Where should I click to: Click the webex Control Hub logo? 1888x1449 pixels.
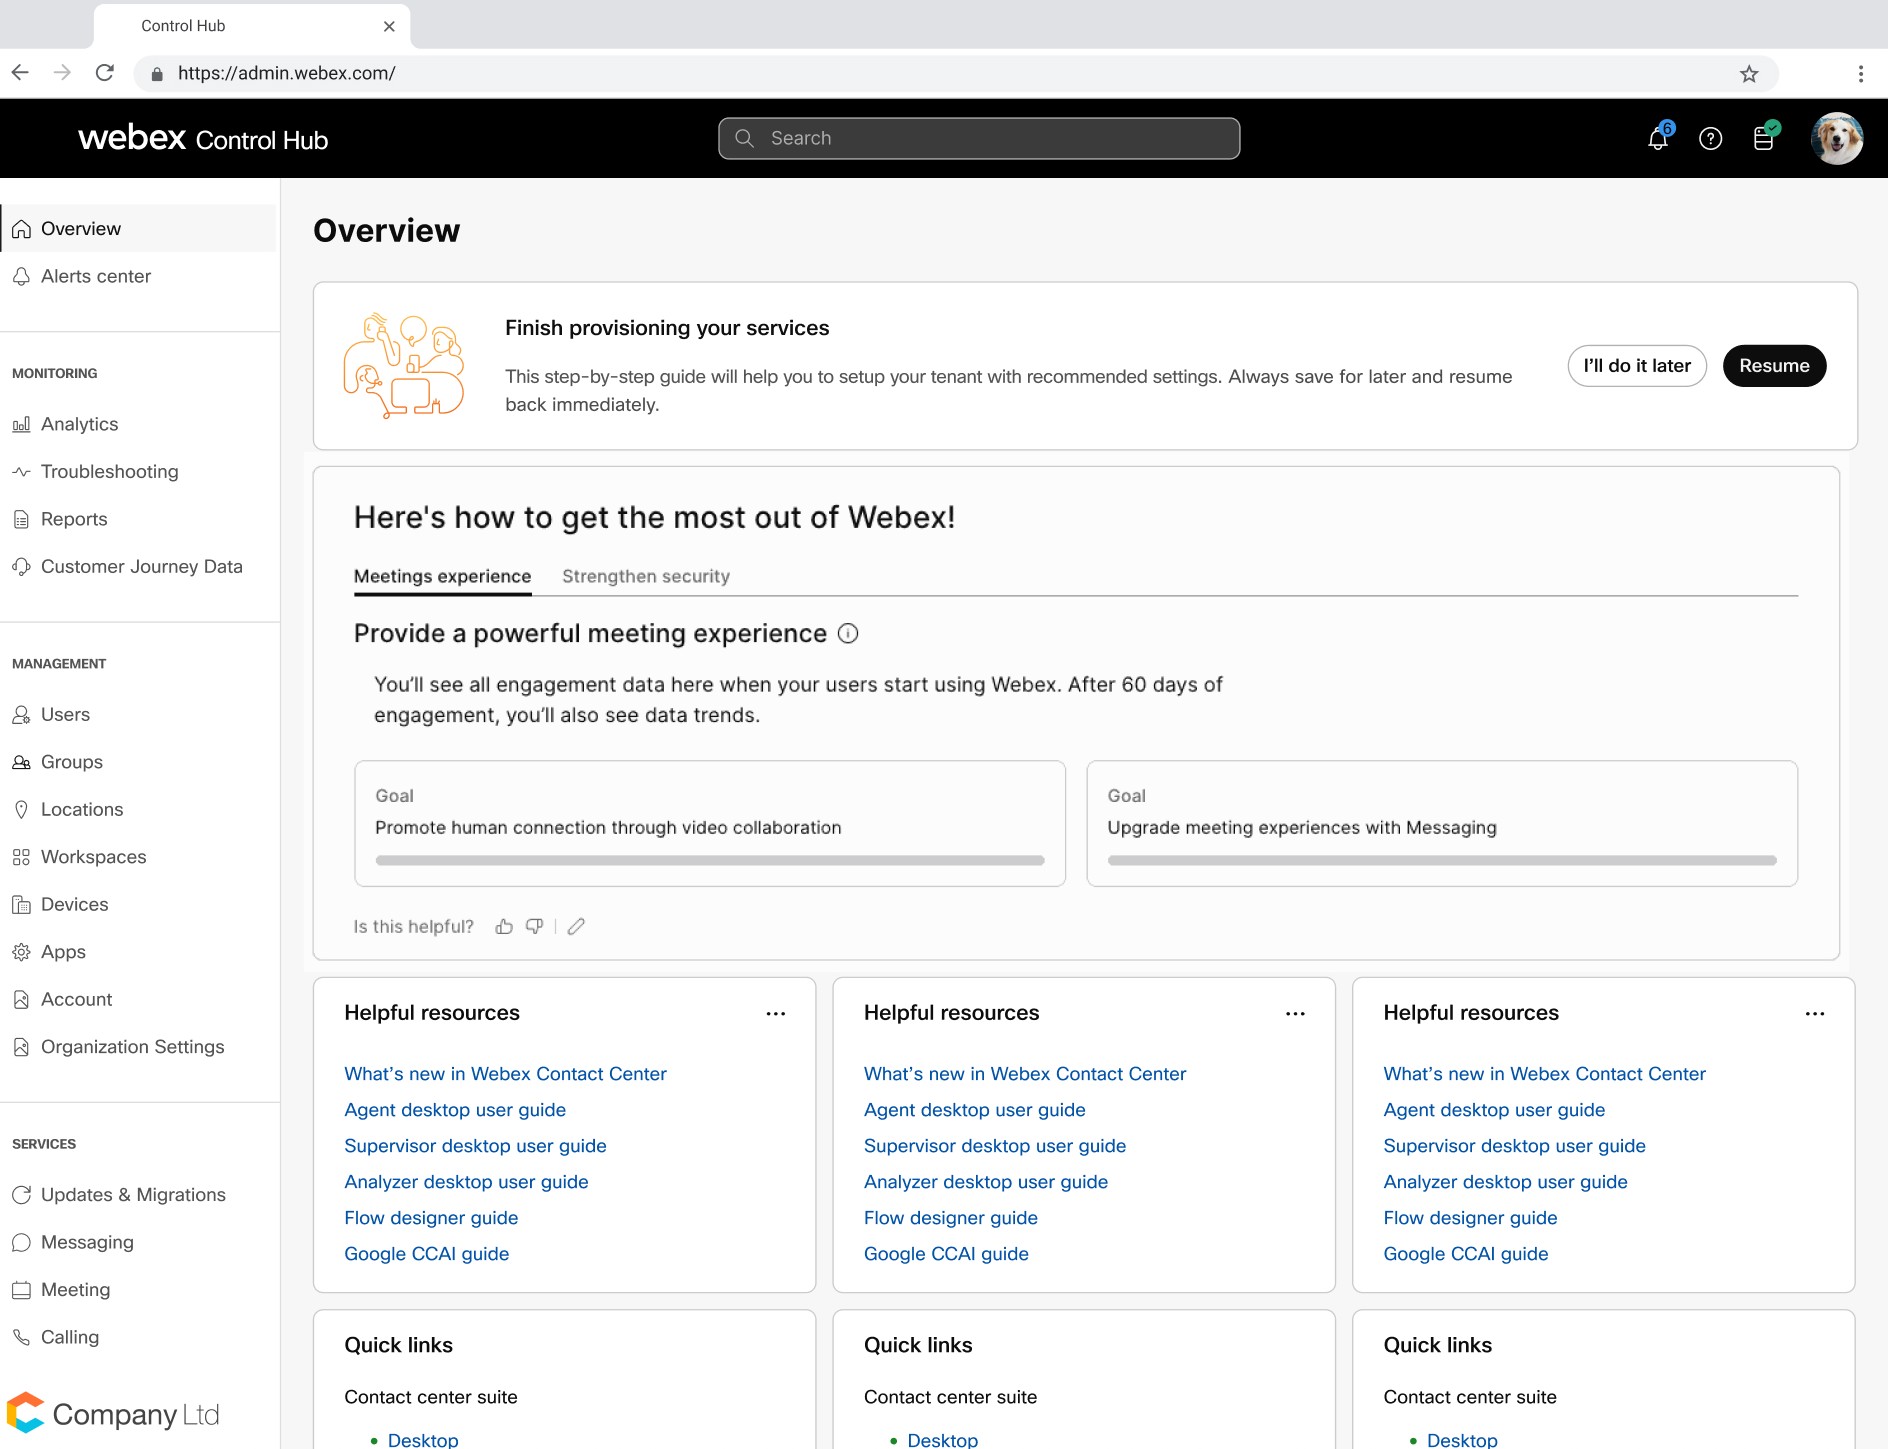(x=203, y=138)
